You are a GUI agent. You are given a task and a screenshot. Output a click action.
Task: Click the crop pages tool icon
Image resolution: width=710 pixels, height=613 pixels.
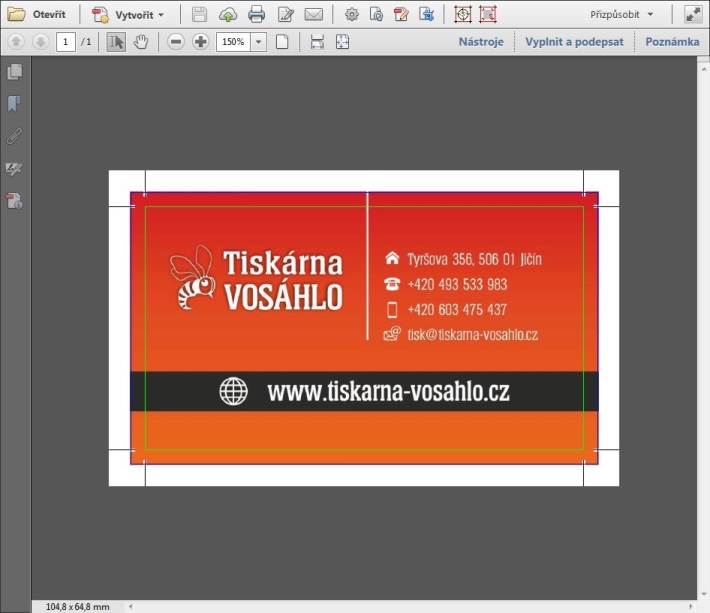click(488, 14)
